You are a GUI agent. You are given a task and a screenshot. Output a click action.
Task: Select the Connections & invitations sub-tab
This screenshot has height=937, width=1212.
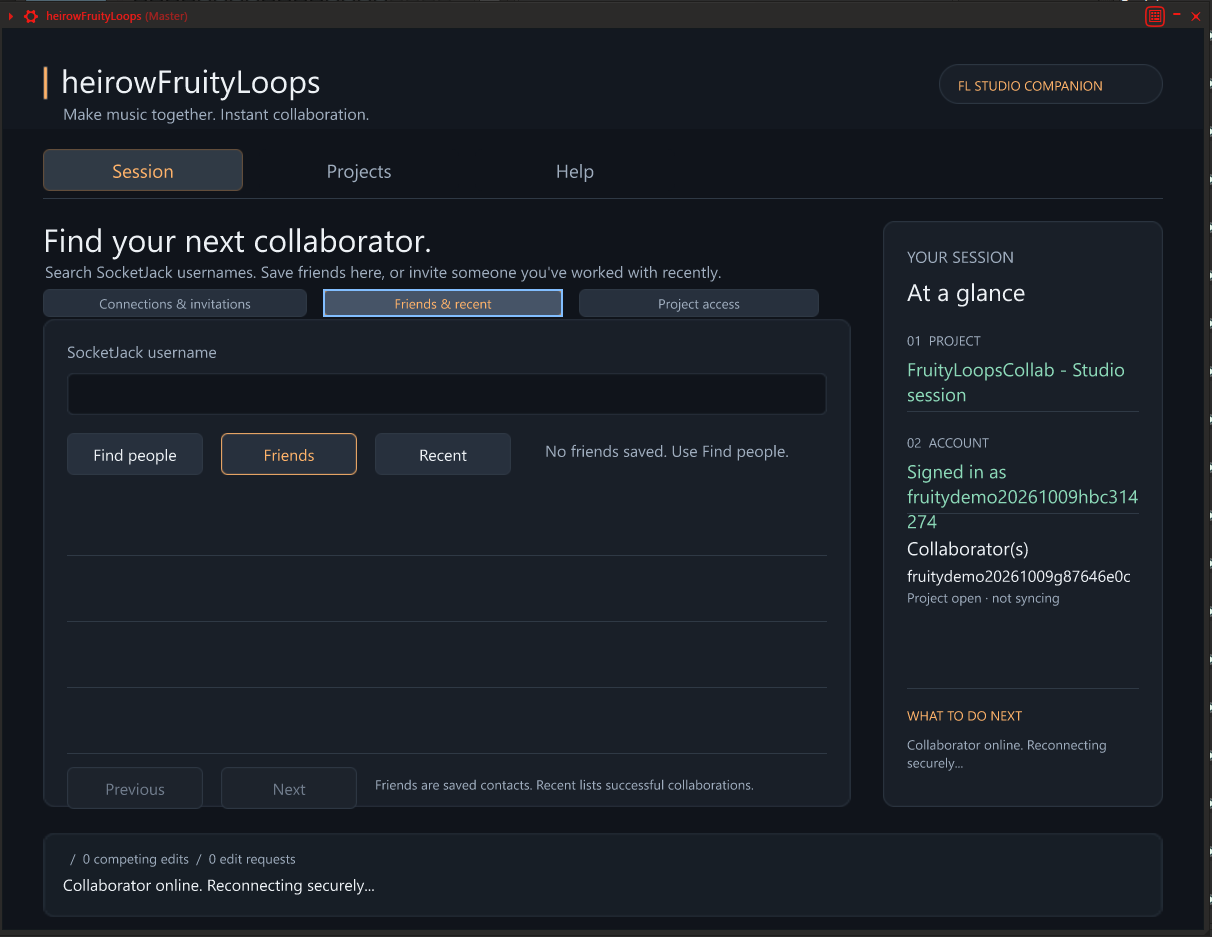pos(175,303)
